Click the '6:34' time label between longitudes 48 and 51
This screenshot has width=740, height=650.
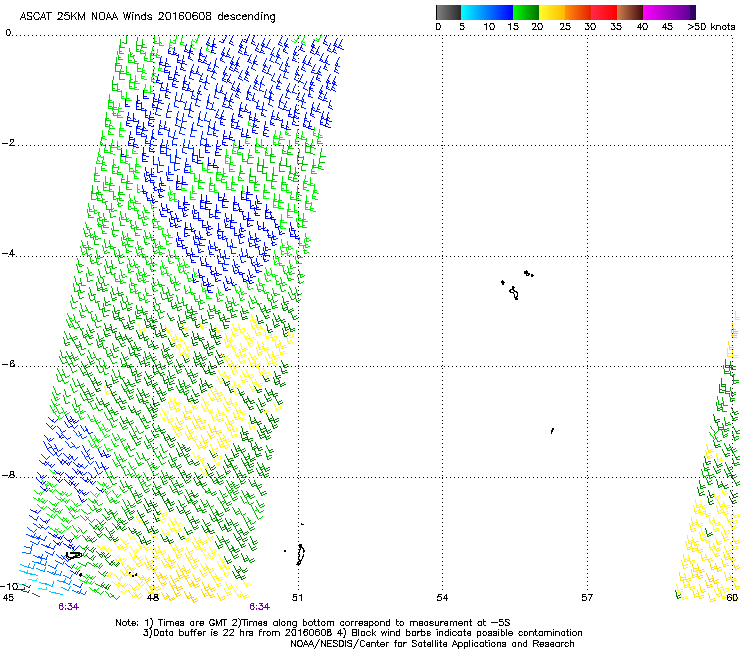260,607
